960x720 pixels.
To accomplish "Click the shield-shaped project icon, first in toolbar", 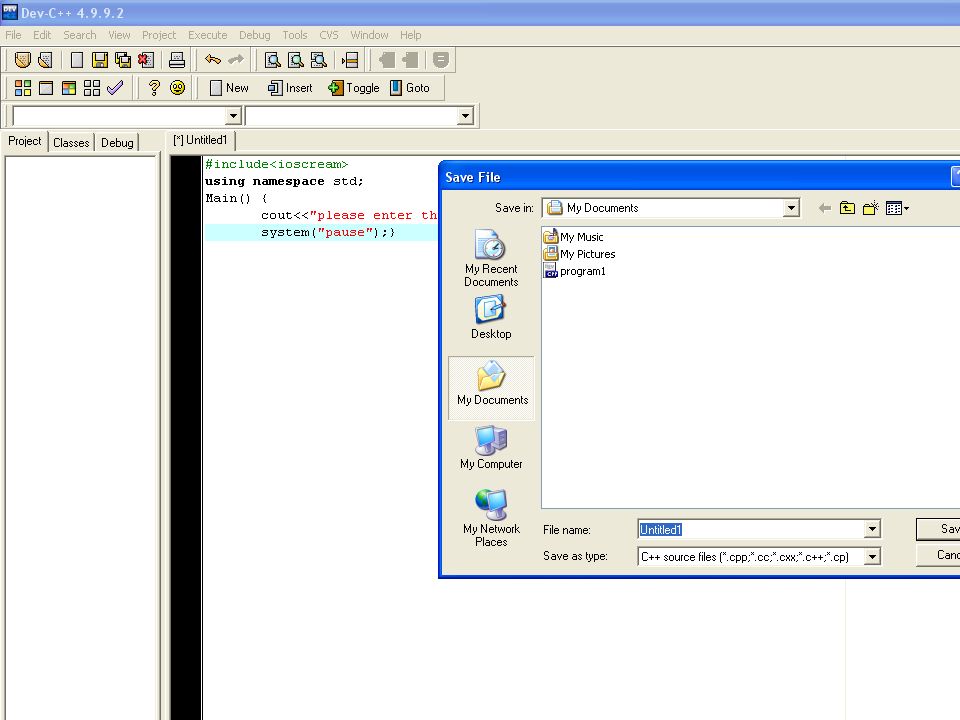I will pos(23,60).
